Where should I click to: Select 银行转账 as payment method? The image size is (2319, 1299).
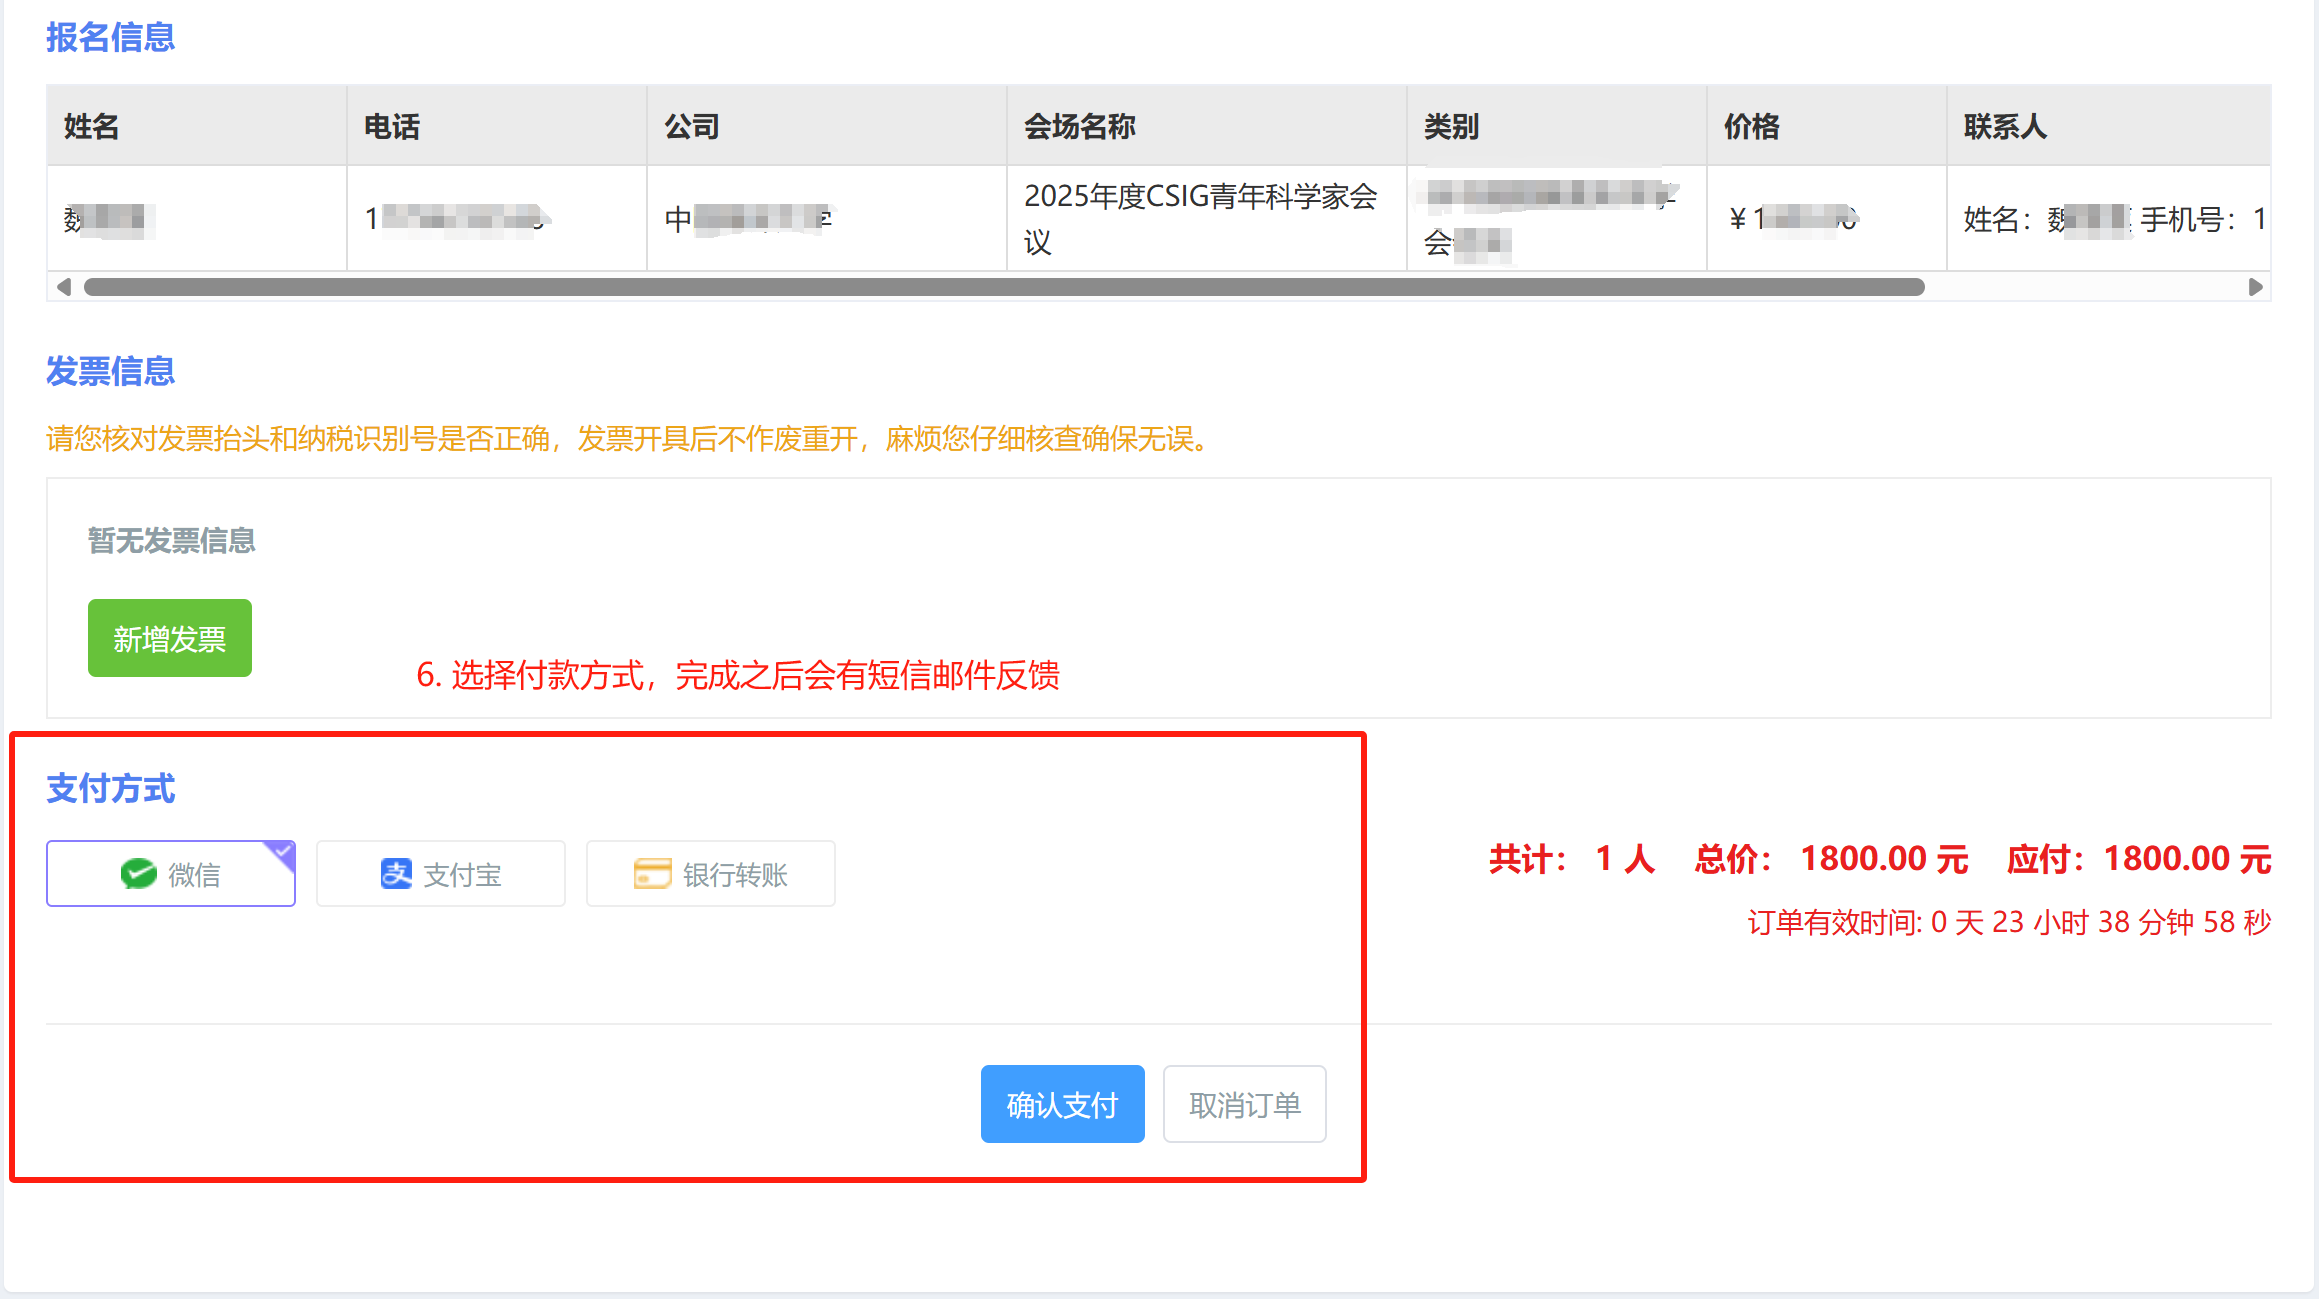[711, 874]
